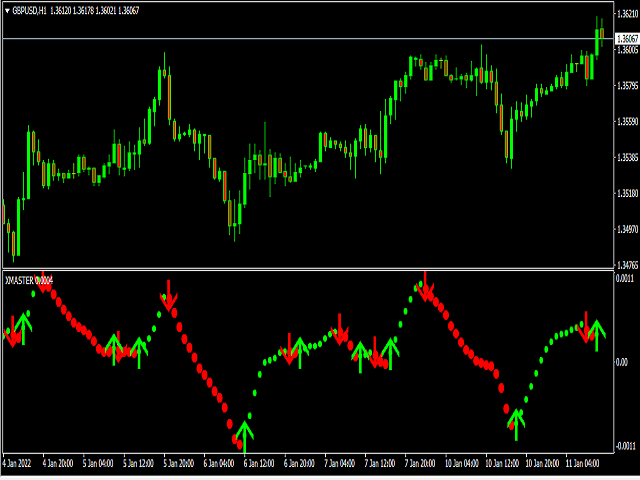640x480 pixels.
Task: Select the green buy arrow above 10 Jan 12:00
Action: (516, 424)
